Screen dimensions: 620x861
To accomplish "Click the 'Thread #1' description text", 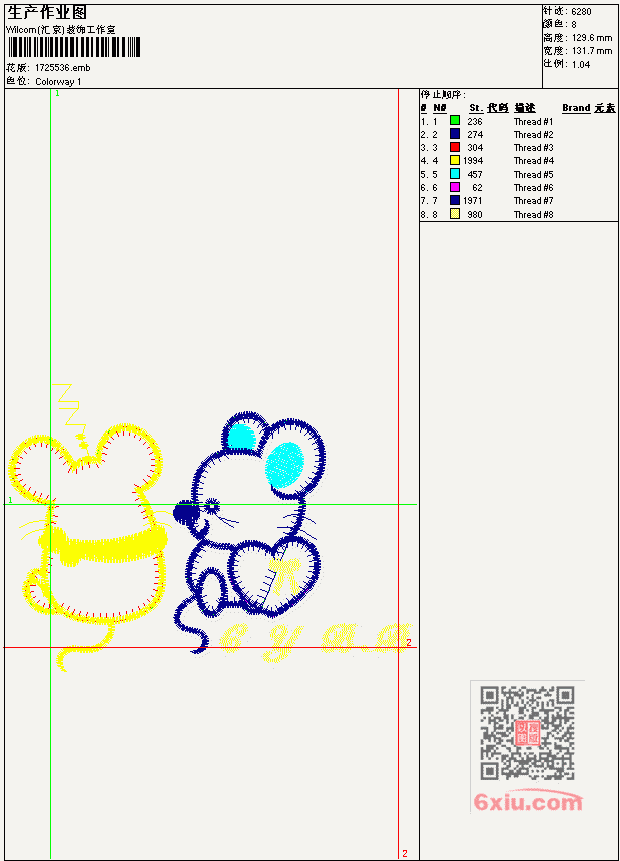I will [x=533, y=121].
